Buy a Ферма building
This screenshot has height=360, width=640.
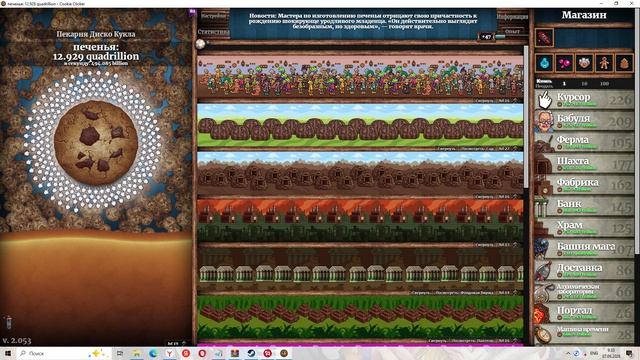pos(584,142)
